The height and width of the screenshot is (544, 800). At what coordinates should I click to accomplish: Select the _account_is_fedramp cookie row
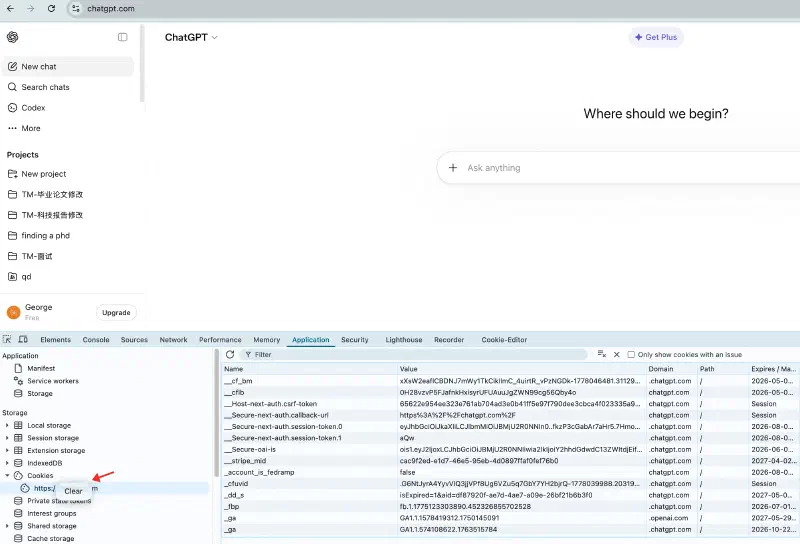click(x=511, y=473)
